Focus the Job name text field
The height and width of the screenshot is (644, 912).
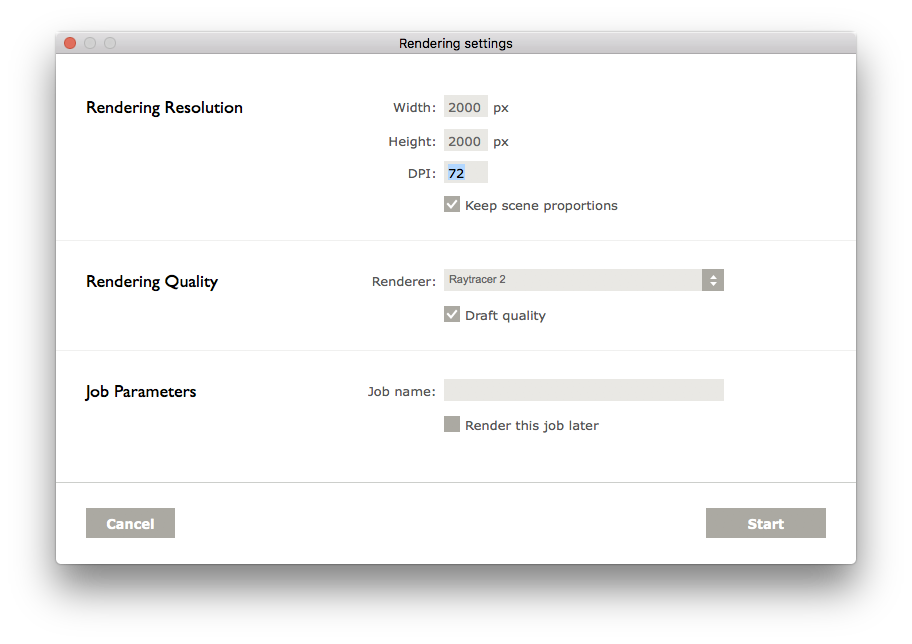583,390
